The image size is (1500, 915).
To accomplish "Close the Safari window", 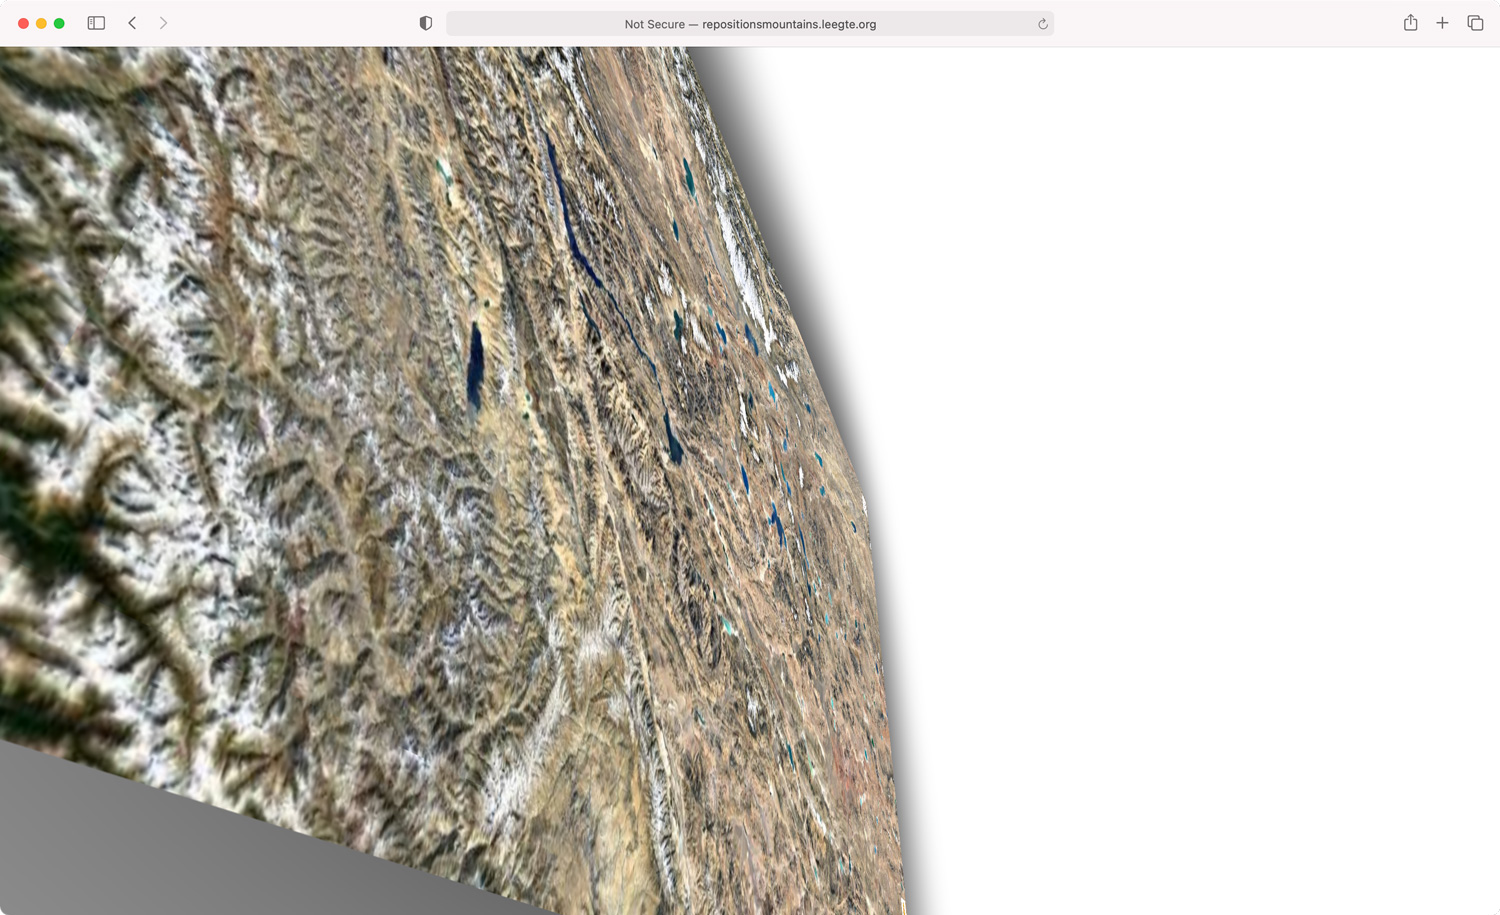I will pyautogui.click(x=23, y=23).
